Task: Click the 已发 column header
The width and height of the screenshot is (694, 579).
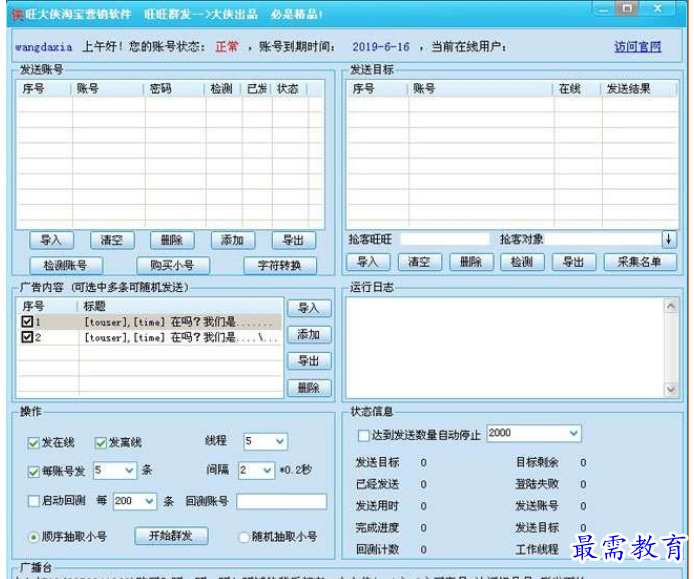Action: coord(257,89)
